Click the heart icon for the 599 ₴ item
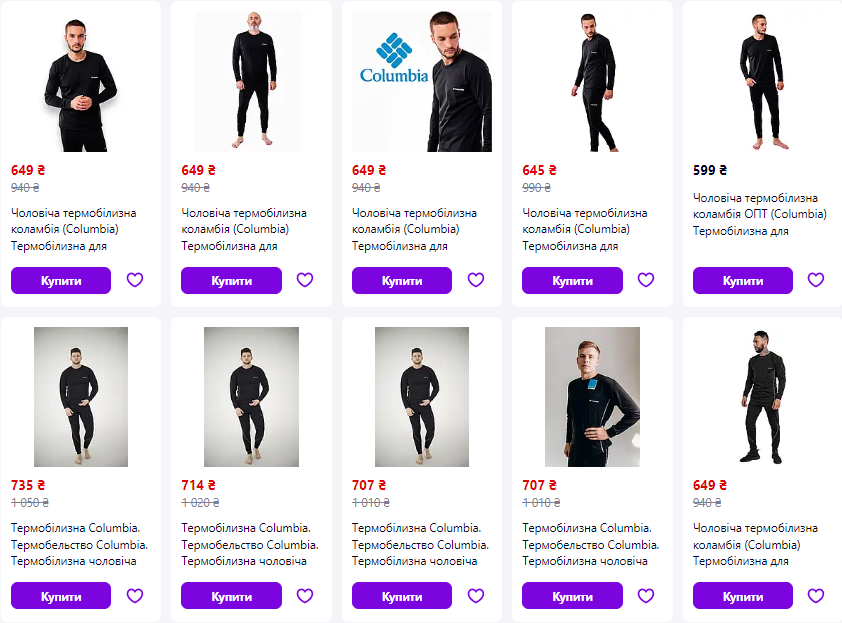This screenshot has height=623, width=842. coord(816,280)
